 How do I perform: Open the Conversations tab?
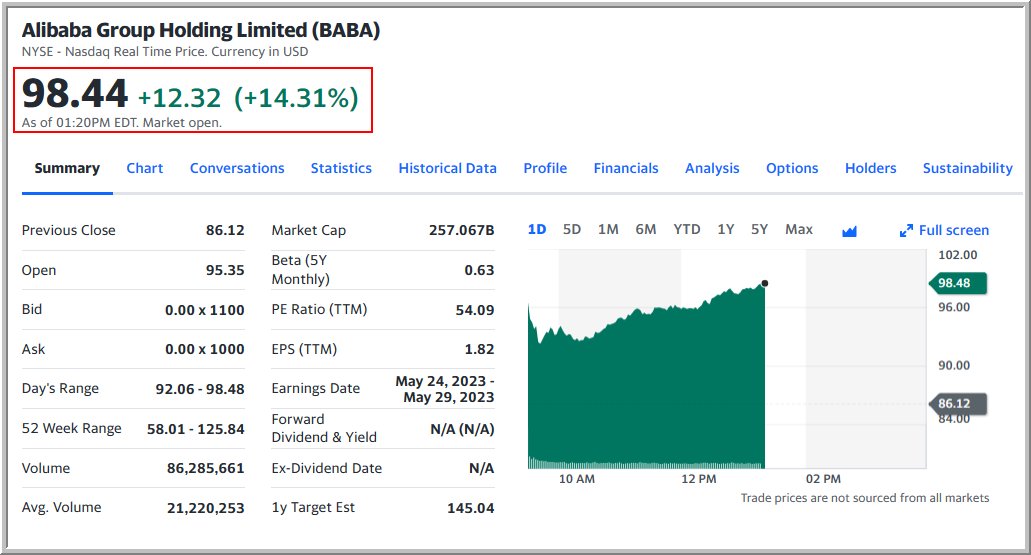(x=237, y=168)
